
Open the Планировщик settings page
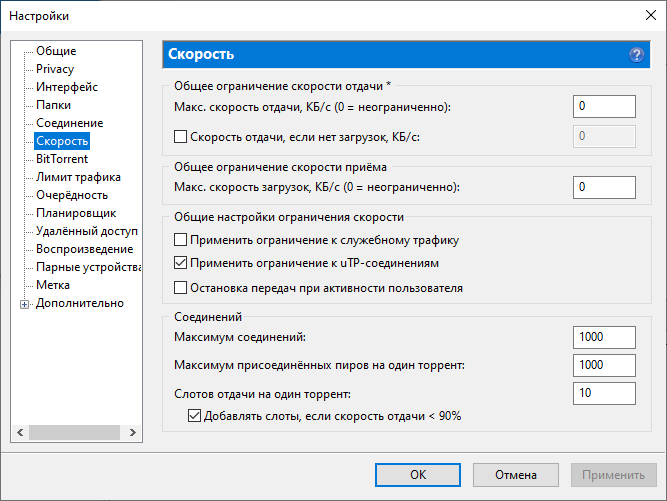pyautogui.click(x=76, y=213)
